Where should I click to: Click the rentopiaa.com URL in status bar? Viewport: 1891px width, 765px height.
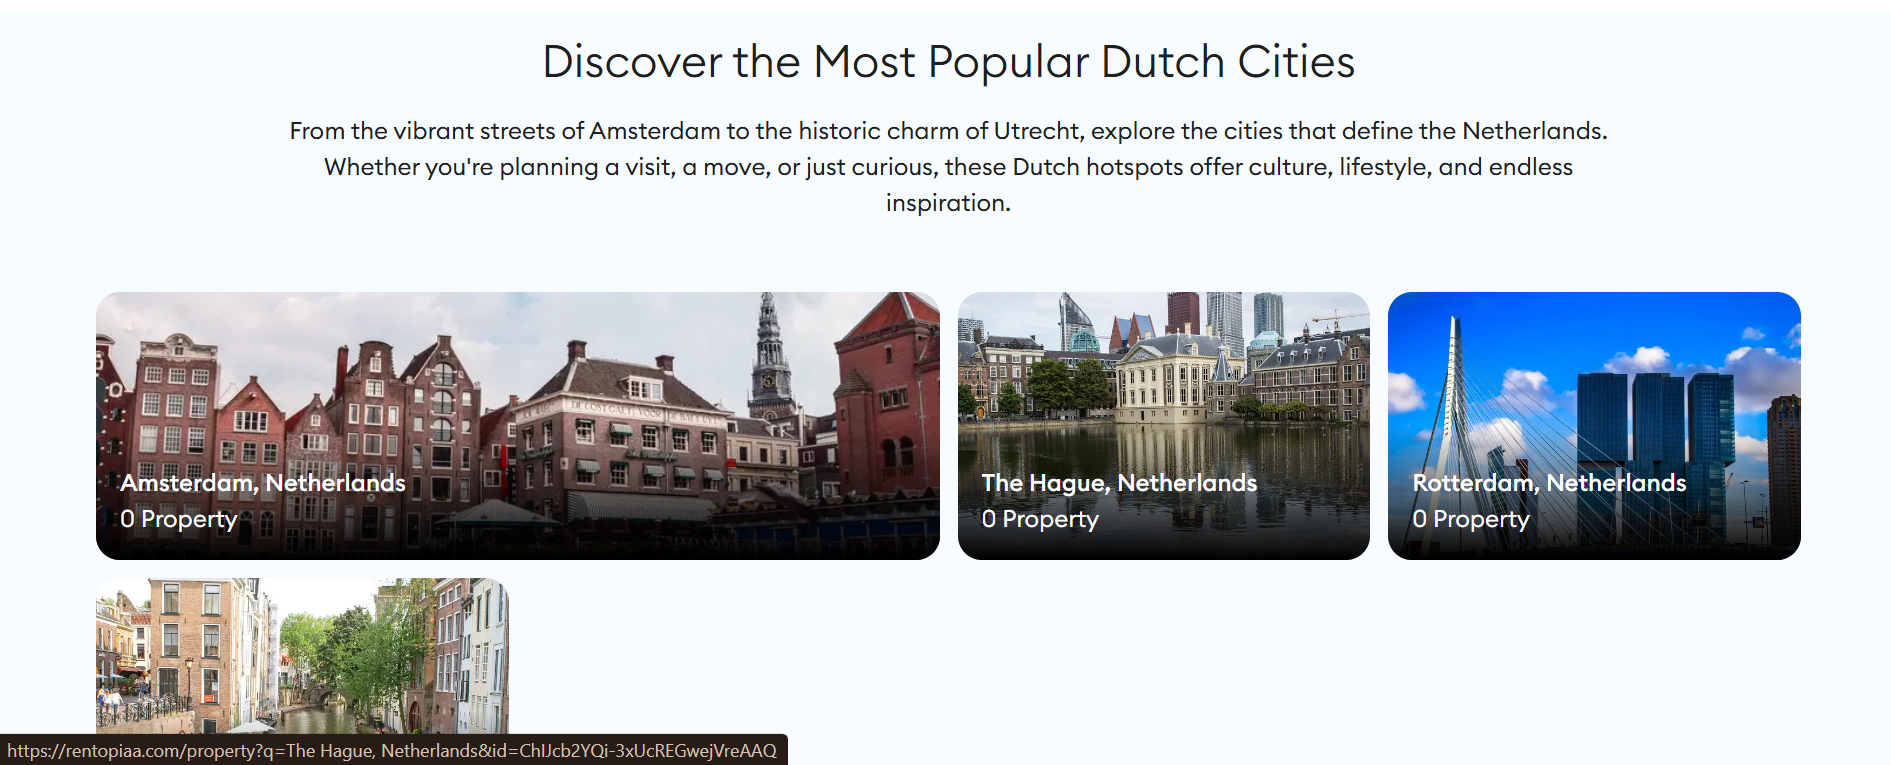point(392,751)
